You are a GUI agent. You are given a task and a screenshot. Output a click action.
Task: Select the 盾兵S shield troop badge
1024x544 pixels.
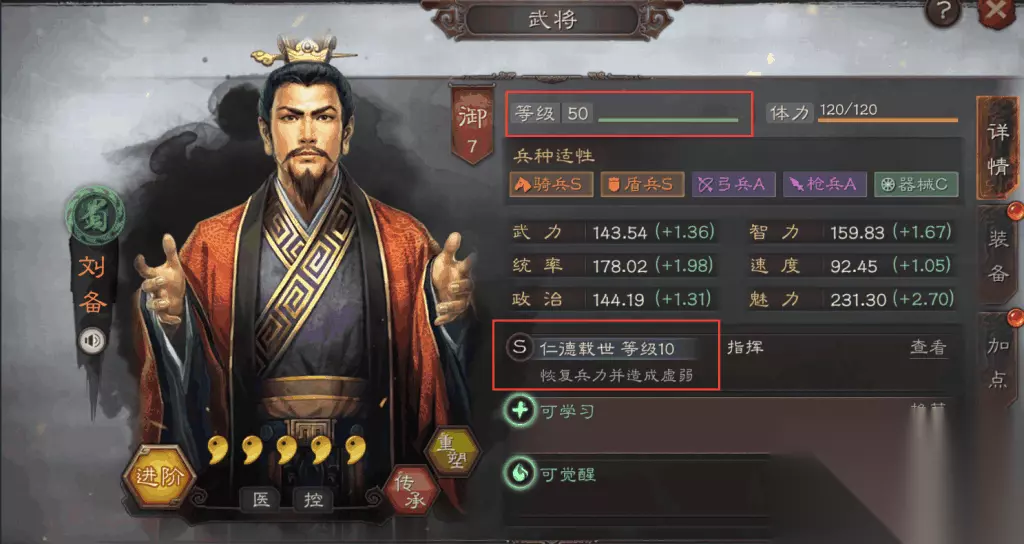[642, 185]
